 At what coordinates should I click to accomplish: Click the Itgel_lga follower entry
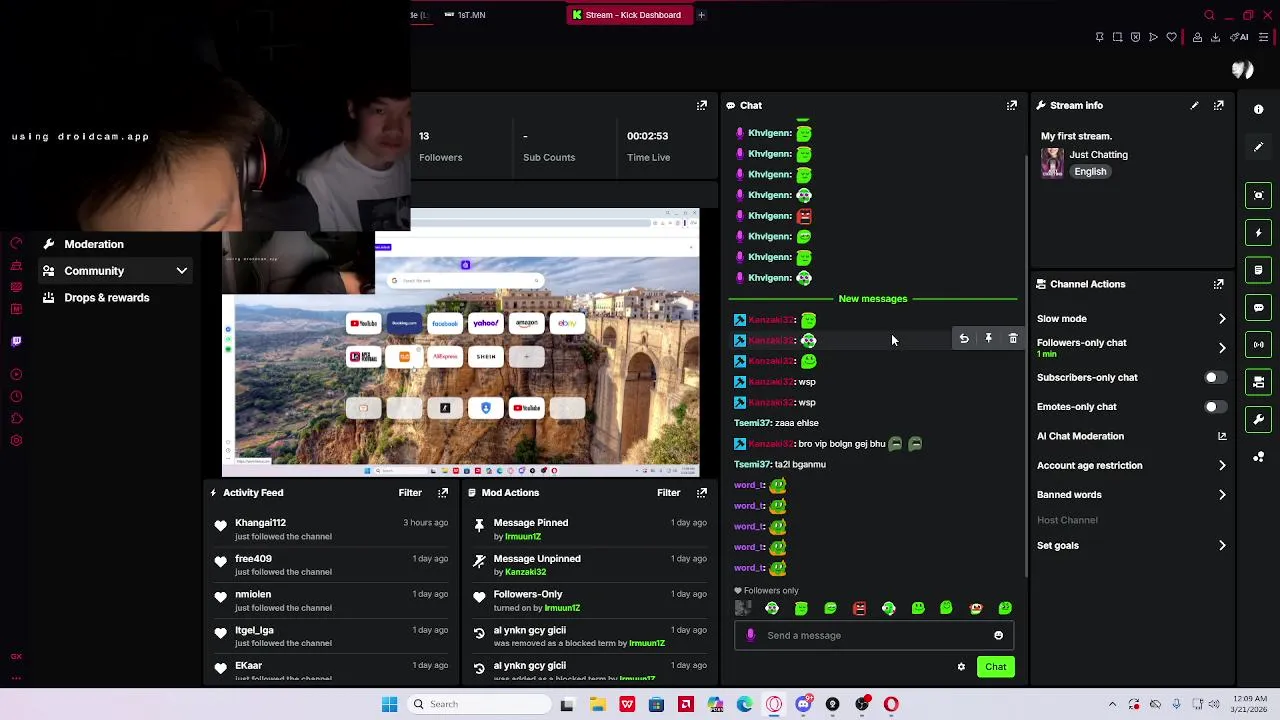(330, 636)
